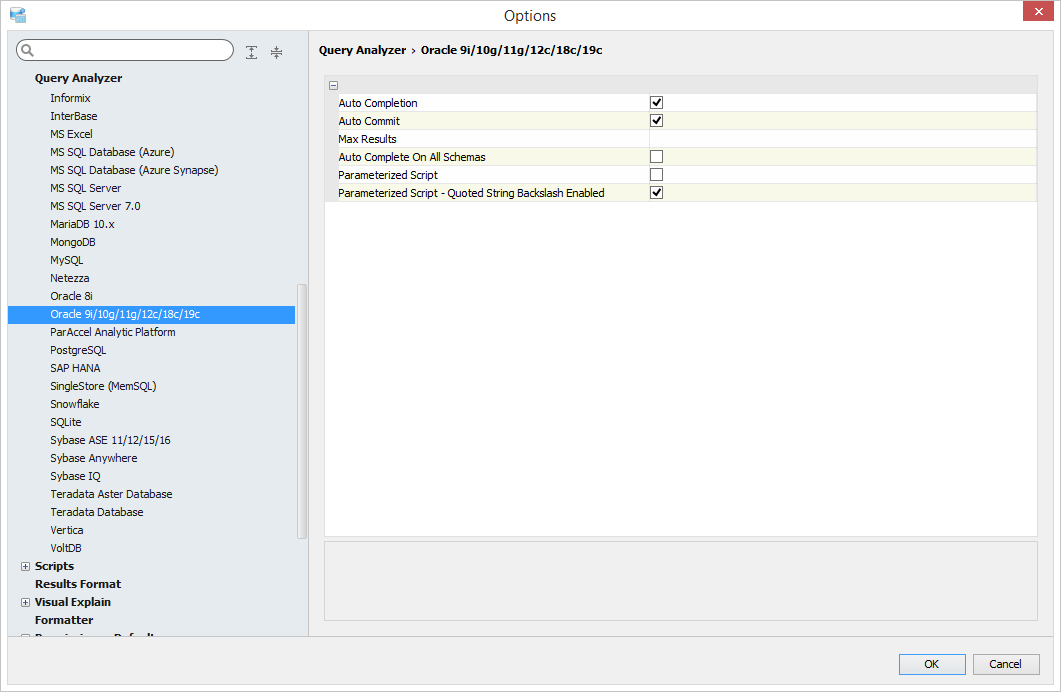The height and width of the screenshot is (692, 1061).
Task: Click the expand all tree icon
Action: tap(251, 52)
